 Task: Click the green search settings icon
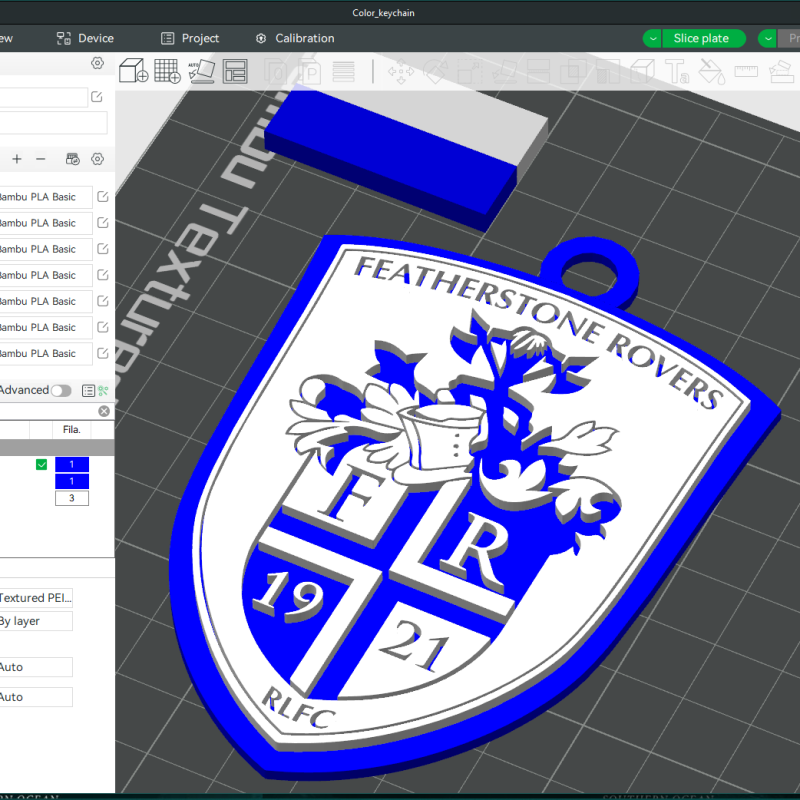pyautogui.click(x=104, y=391)
